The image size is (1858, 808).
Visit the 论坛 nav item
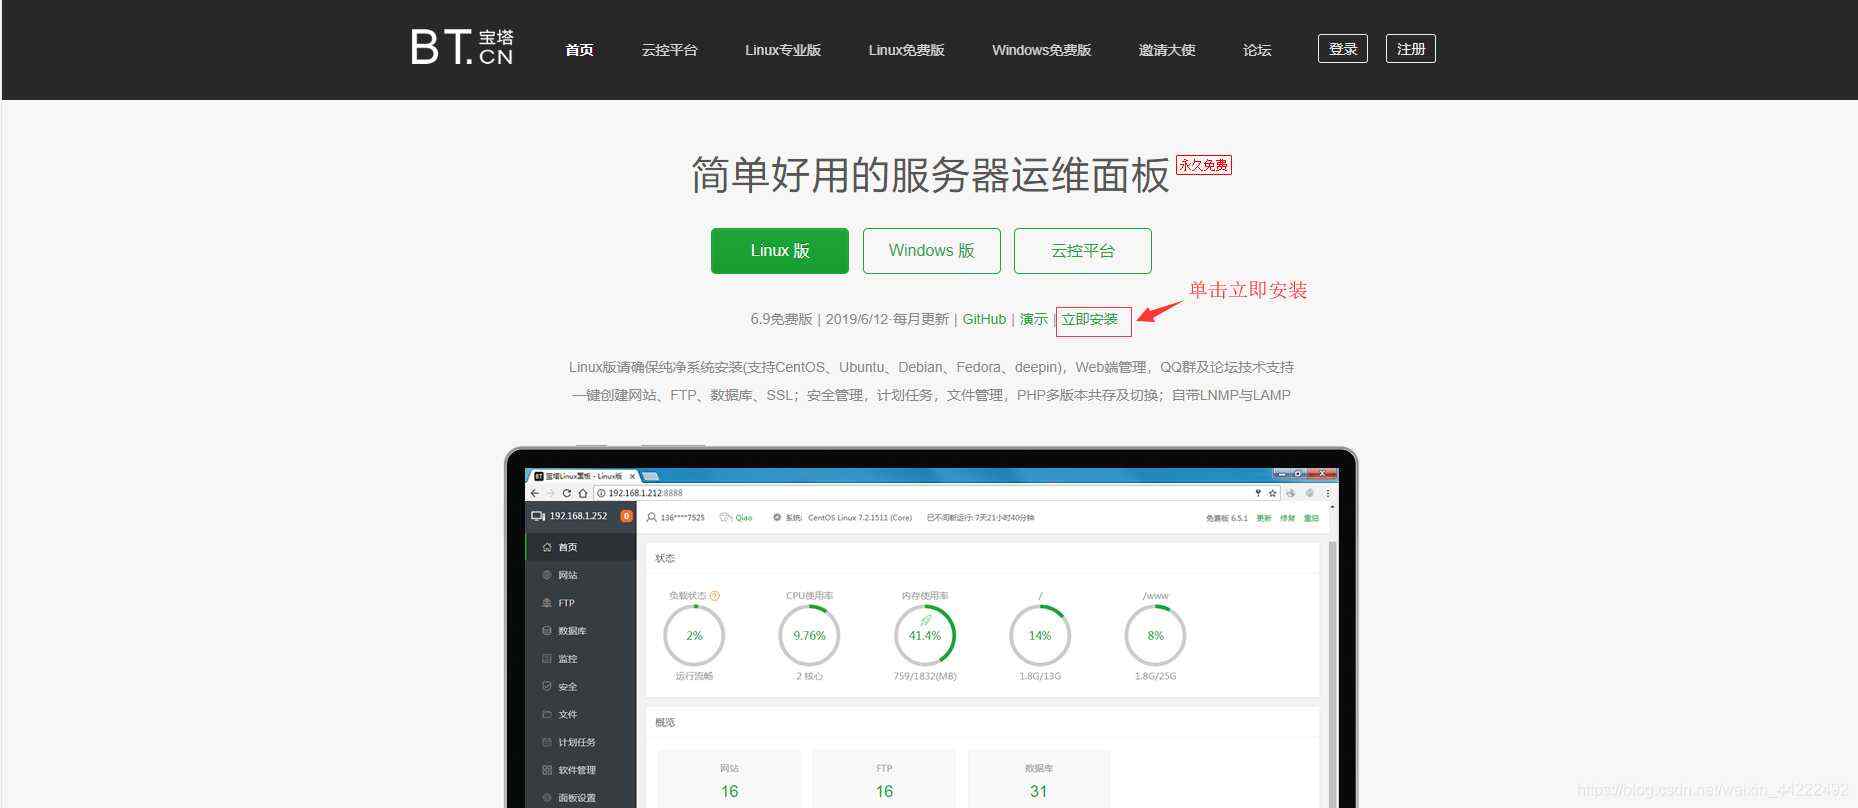(x=1257, y=50)
